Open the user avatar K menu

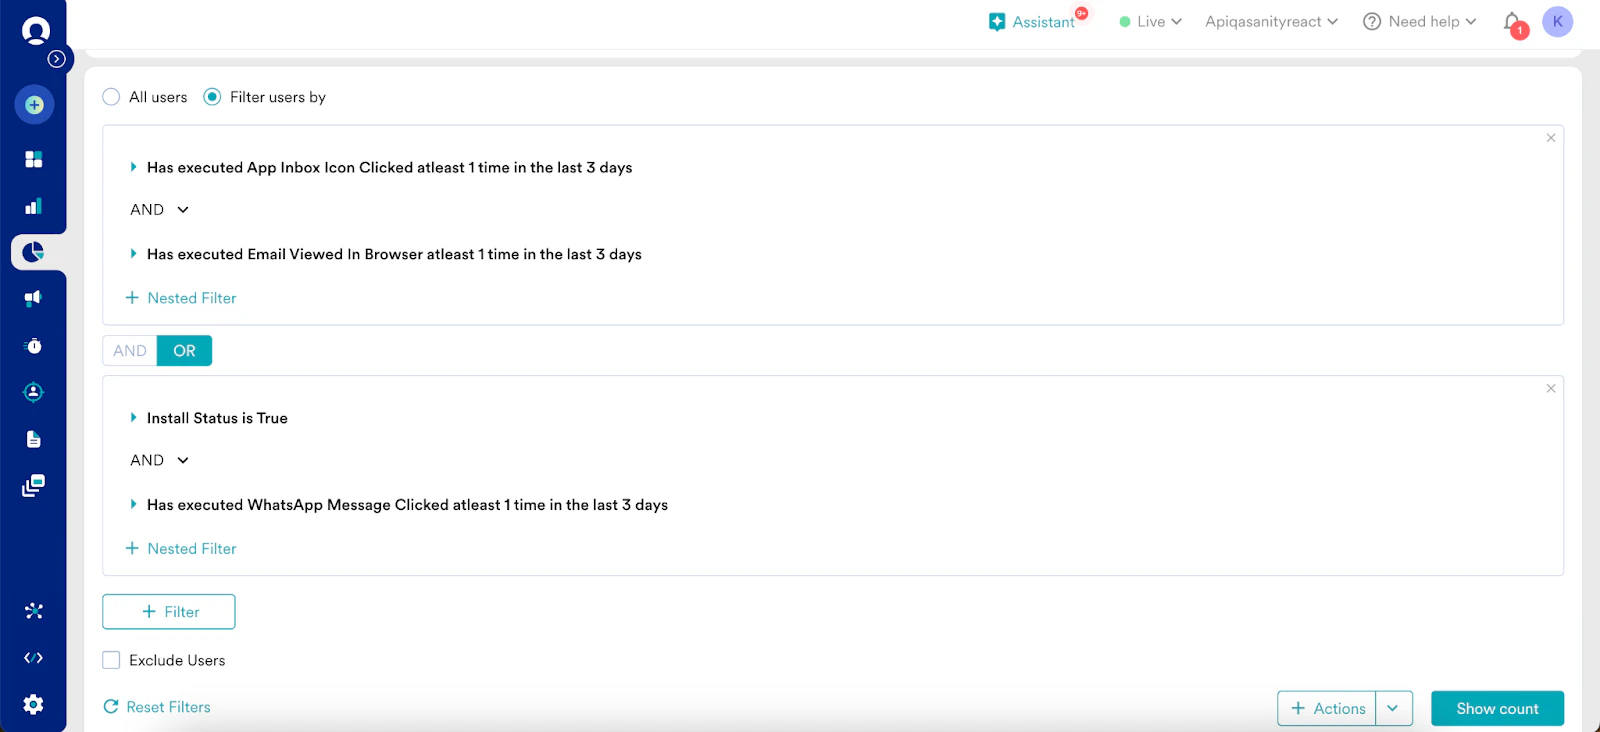(1558, 21)
